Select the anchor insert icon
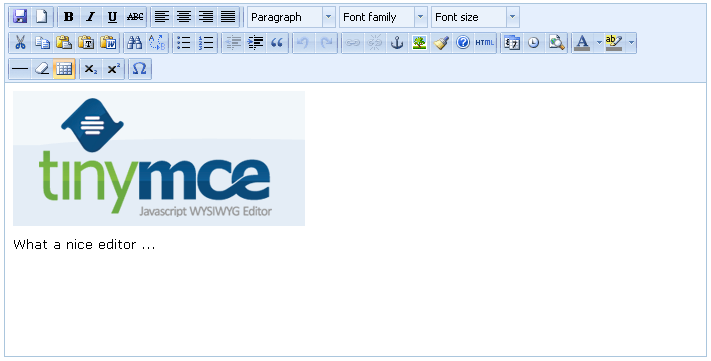Image resolution: width=711 pixels, height=361 pixels. click(x=397, y=43)
